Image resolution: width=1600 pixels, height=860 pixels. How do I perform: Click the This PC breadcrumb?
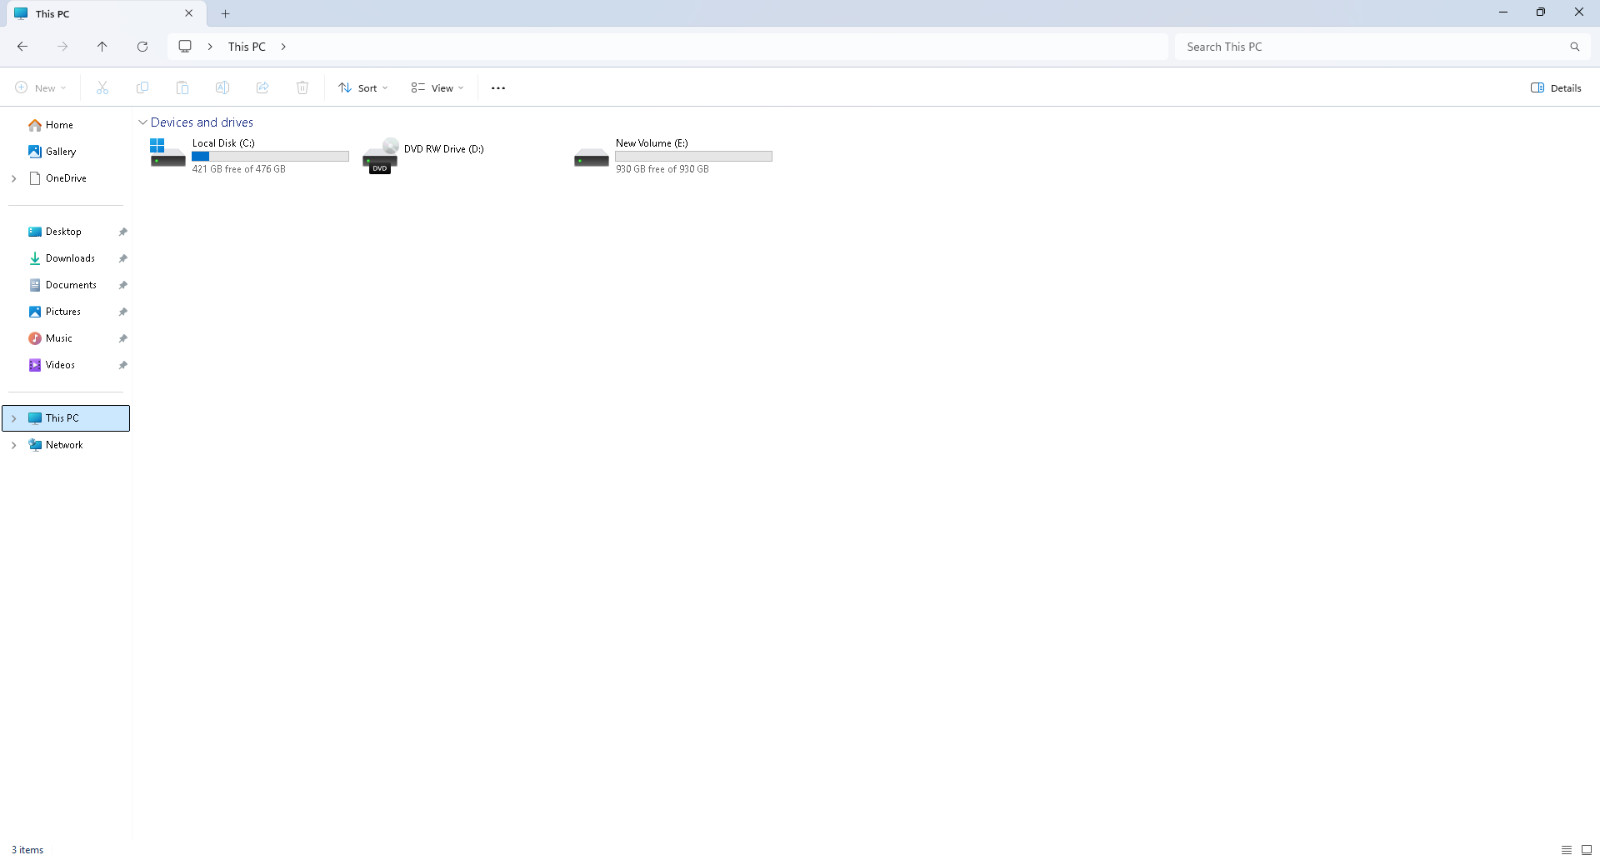pos(247,47)
